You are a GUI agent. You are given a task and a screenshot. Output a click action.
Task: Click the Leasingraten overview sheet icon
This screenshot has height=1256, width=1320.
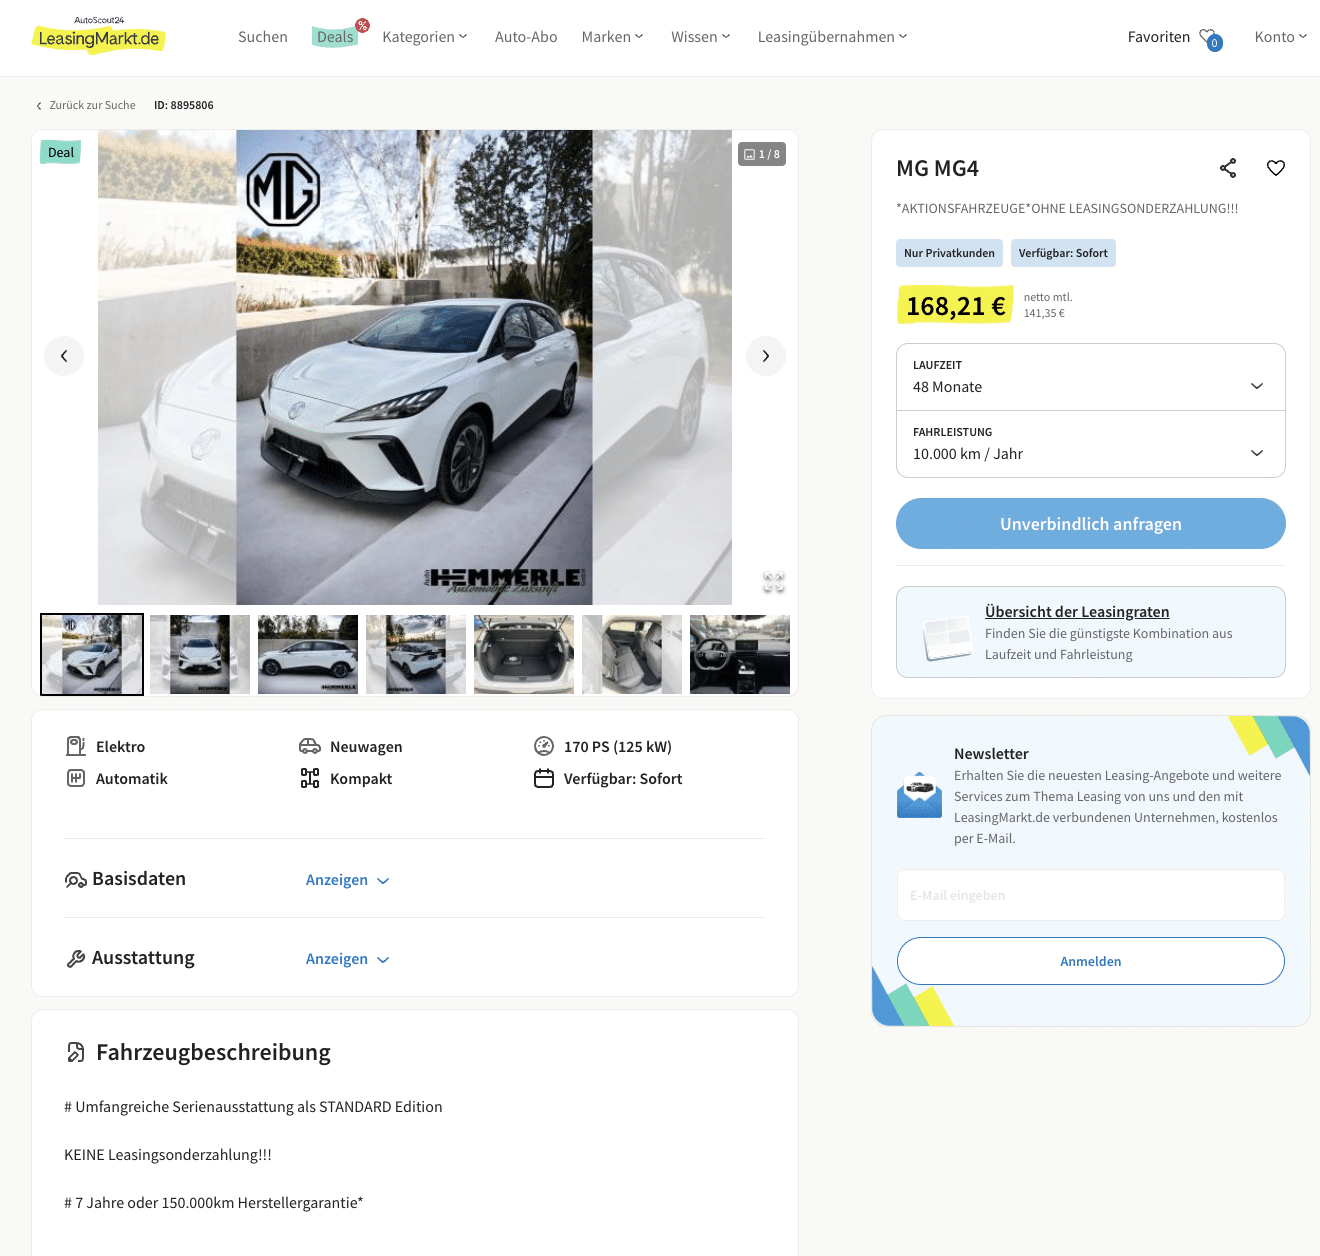[946, 636]
